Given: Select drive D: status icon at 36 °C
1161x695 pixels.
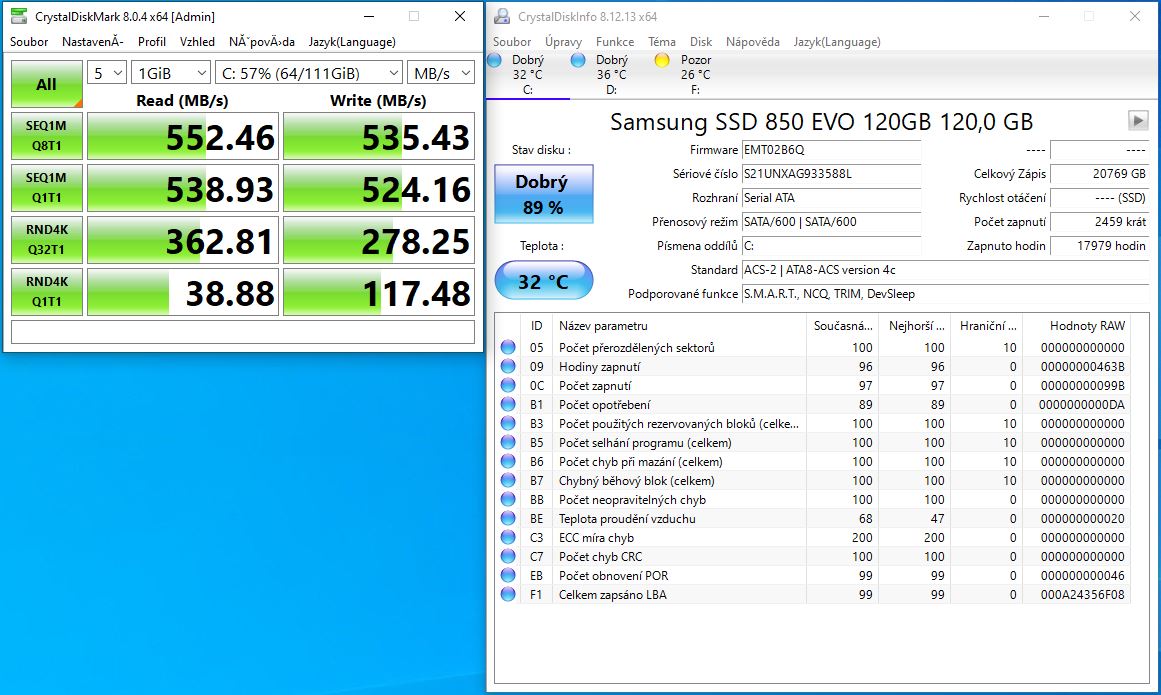Looking at the screenshot, I should [578, 61].
